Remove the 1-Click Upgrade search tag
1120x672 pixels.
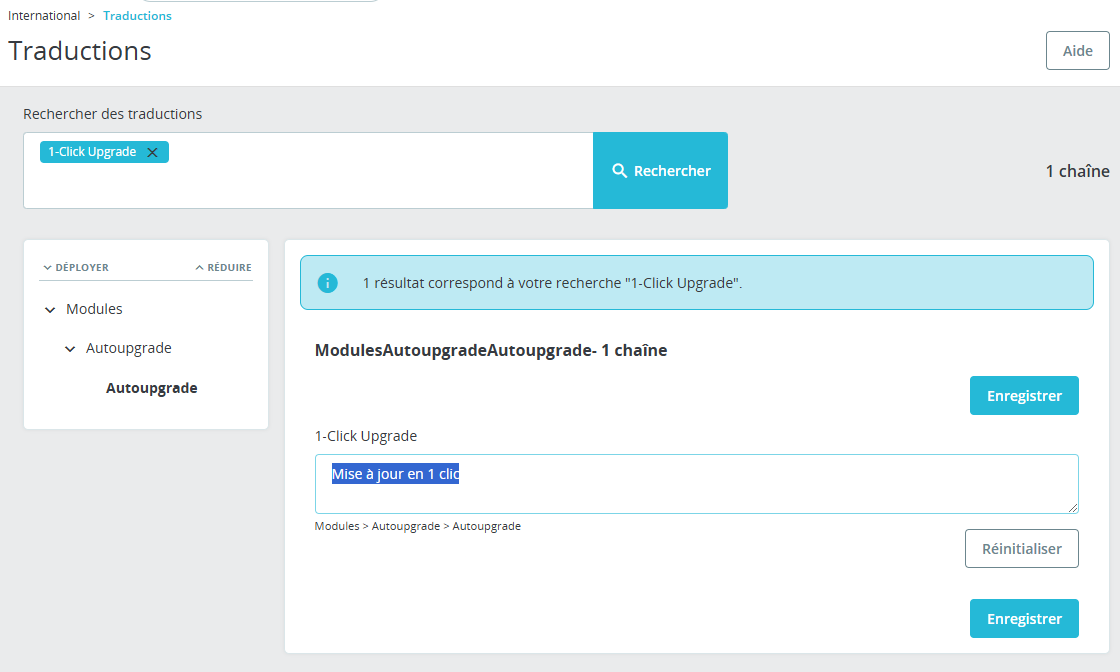152,152
